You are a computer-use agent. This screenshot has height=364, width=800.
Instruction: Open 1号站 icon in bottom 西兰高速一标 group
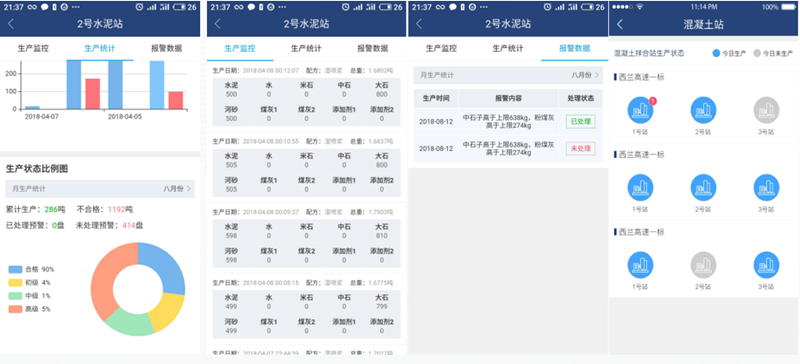[x=640, y=264]
